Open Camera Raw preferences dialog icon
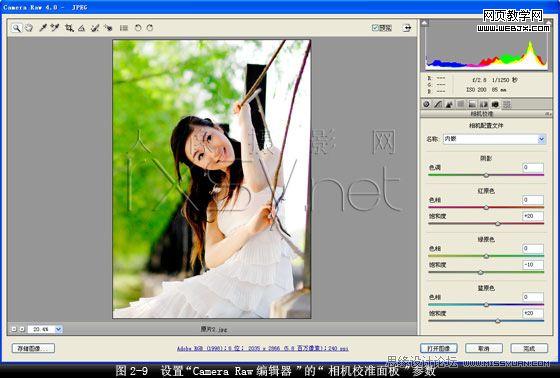 tap(124, 28)
